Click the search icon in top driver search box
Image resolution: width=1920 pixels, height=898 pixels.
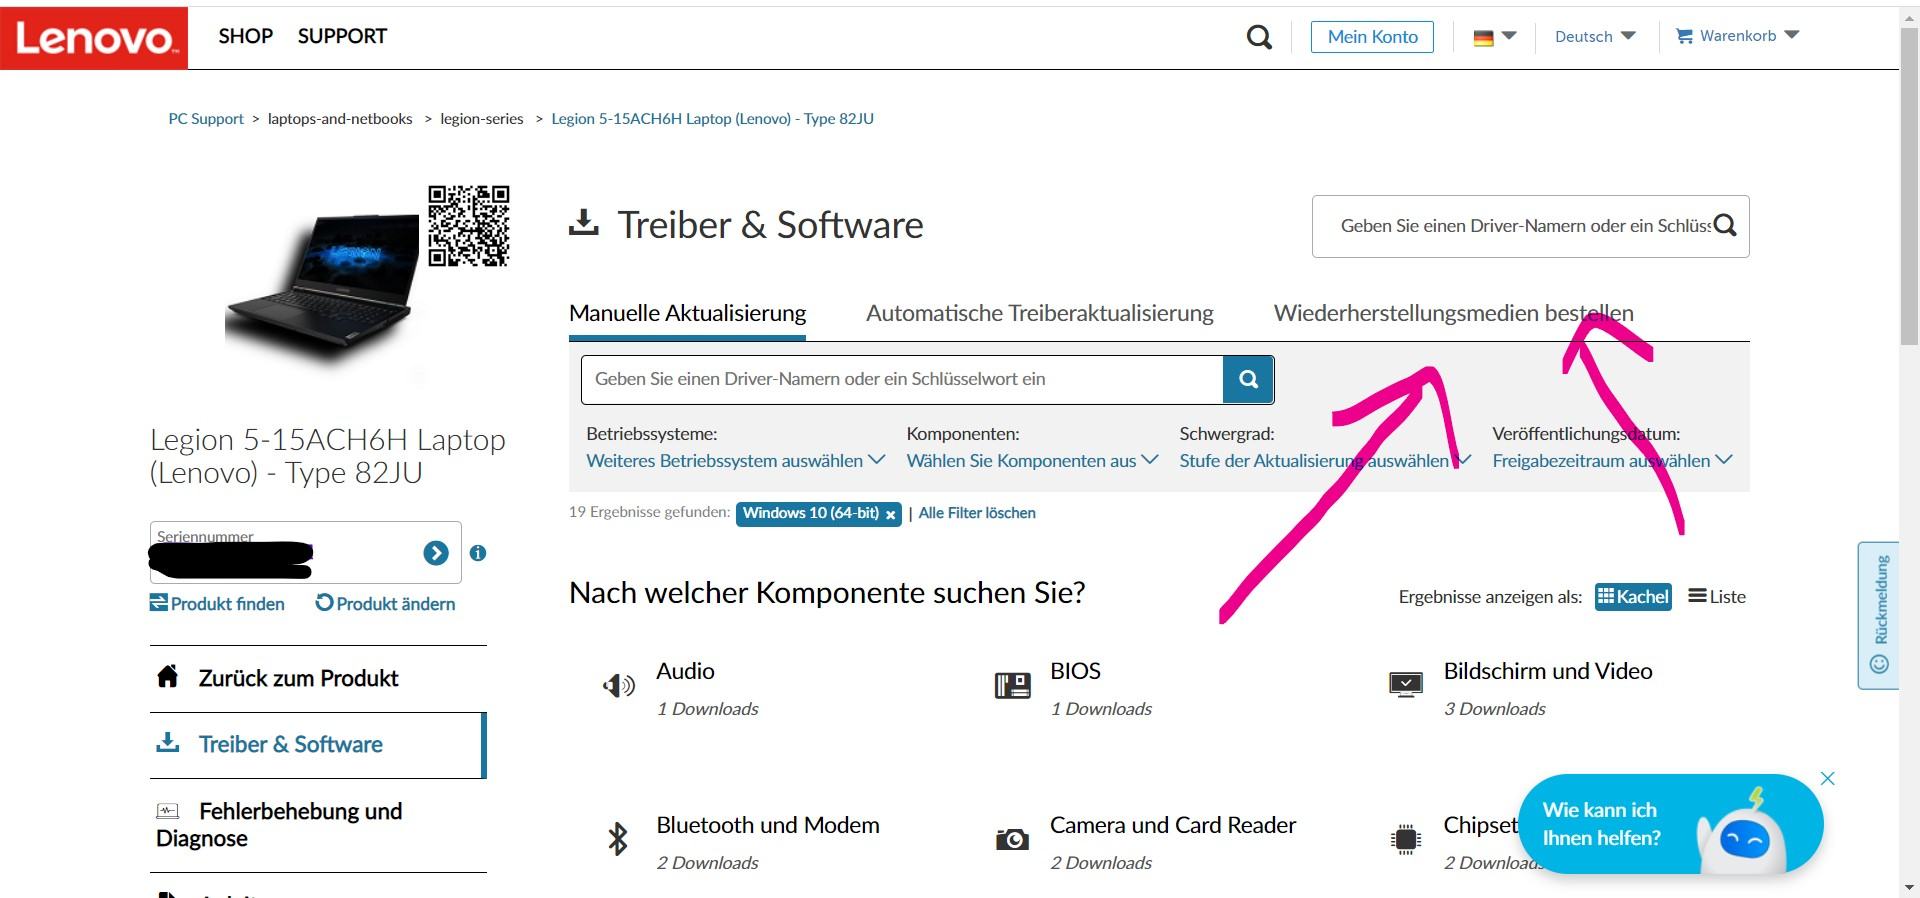(x=1725, y=226)
